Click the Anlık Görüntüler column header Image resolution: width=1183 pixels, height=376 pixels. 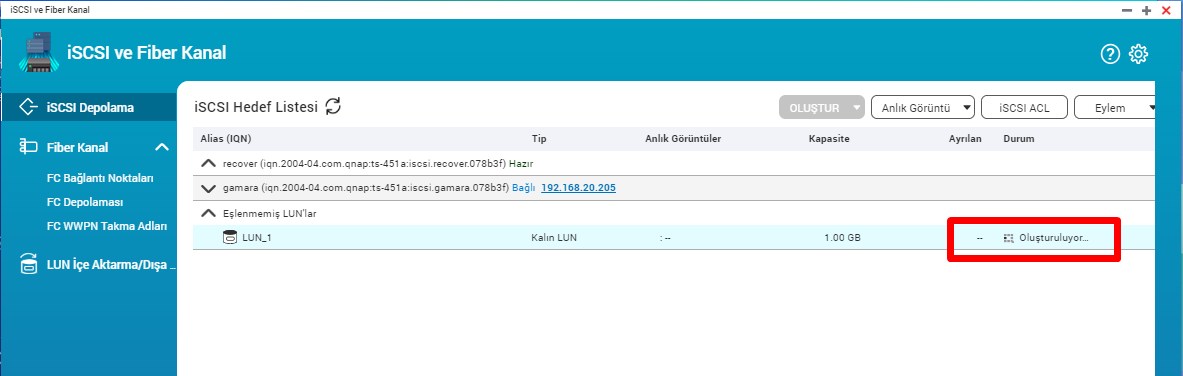tap(684, 139)
